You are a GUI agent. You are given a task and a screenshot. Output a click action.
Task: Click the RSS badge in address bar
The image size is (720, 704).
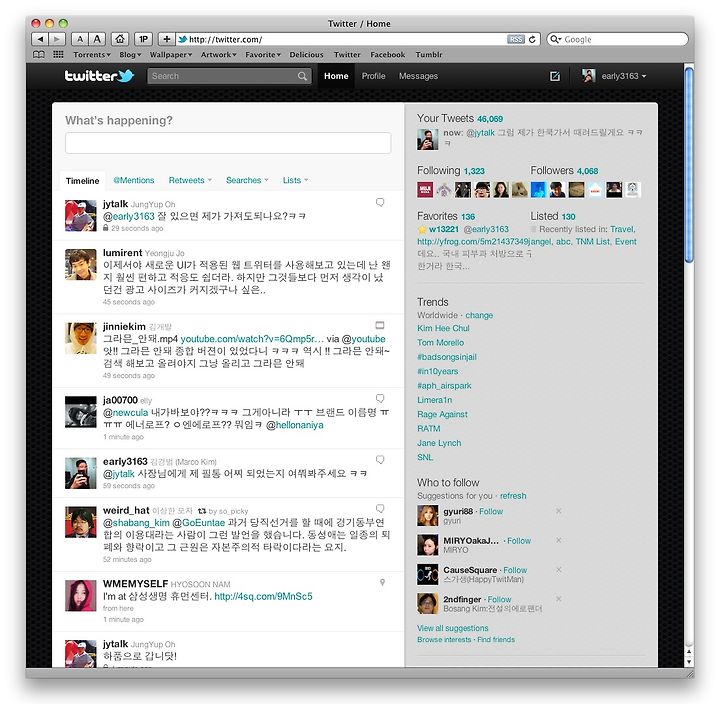tap(516, 39)
